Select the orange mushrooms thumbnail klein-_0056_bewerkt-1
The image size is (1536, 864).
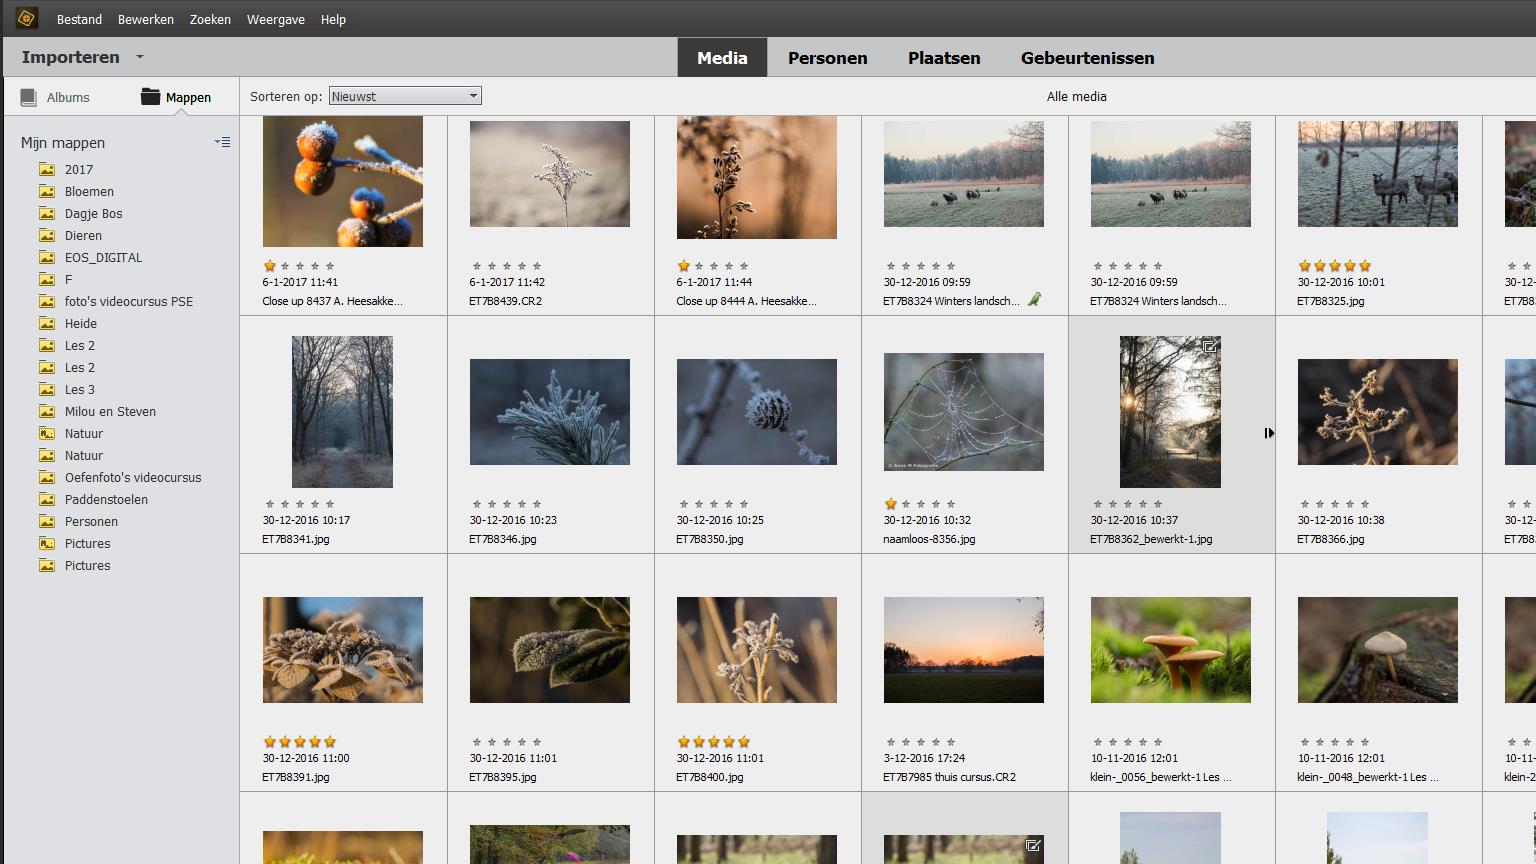[1170, 650]
